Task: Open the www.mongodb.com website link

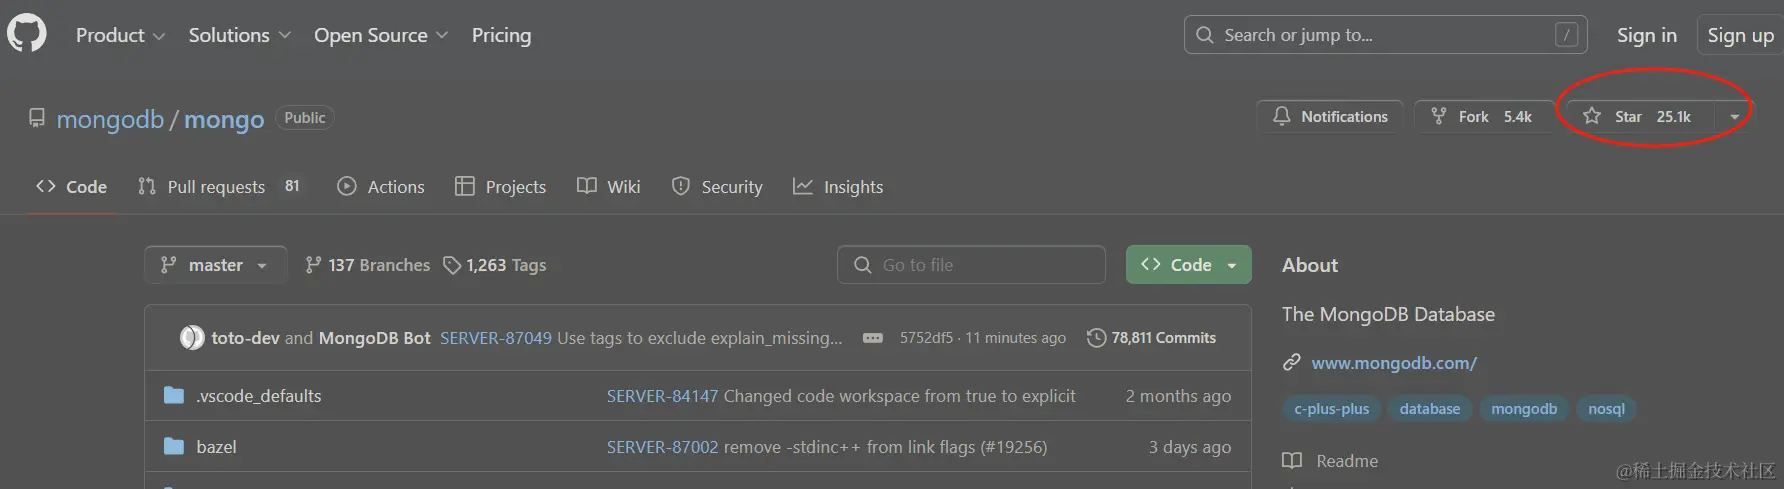Action: click(1394, 363)
